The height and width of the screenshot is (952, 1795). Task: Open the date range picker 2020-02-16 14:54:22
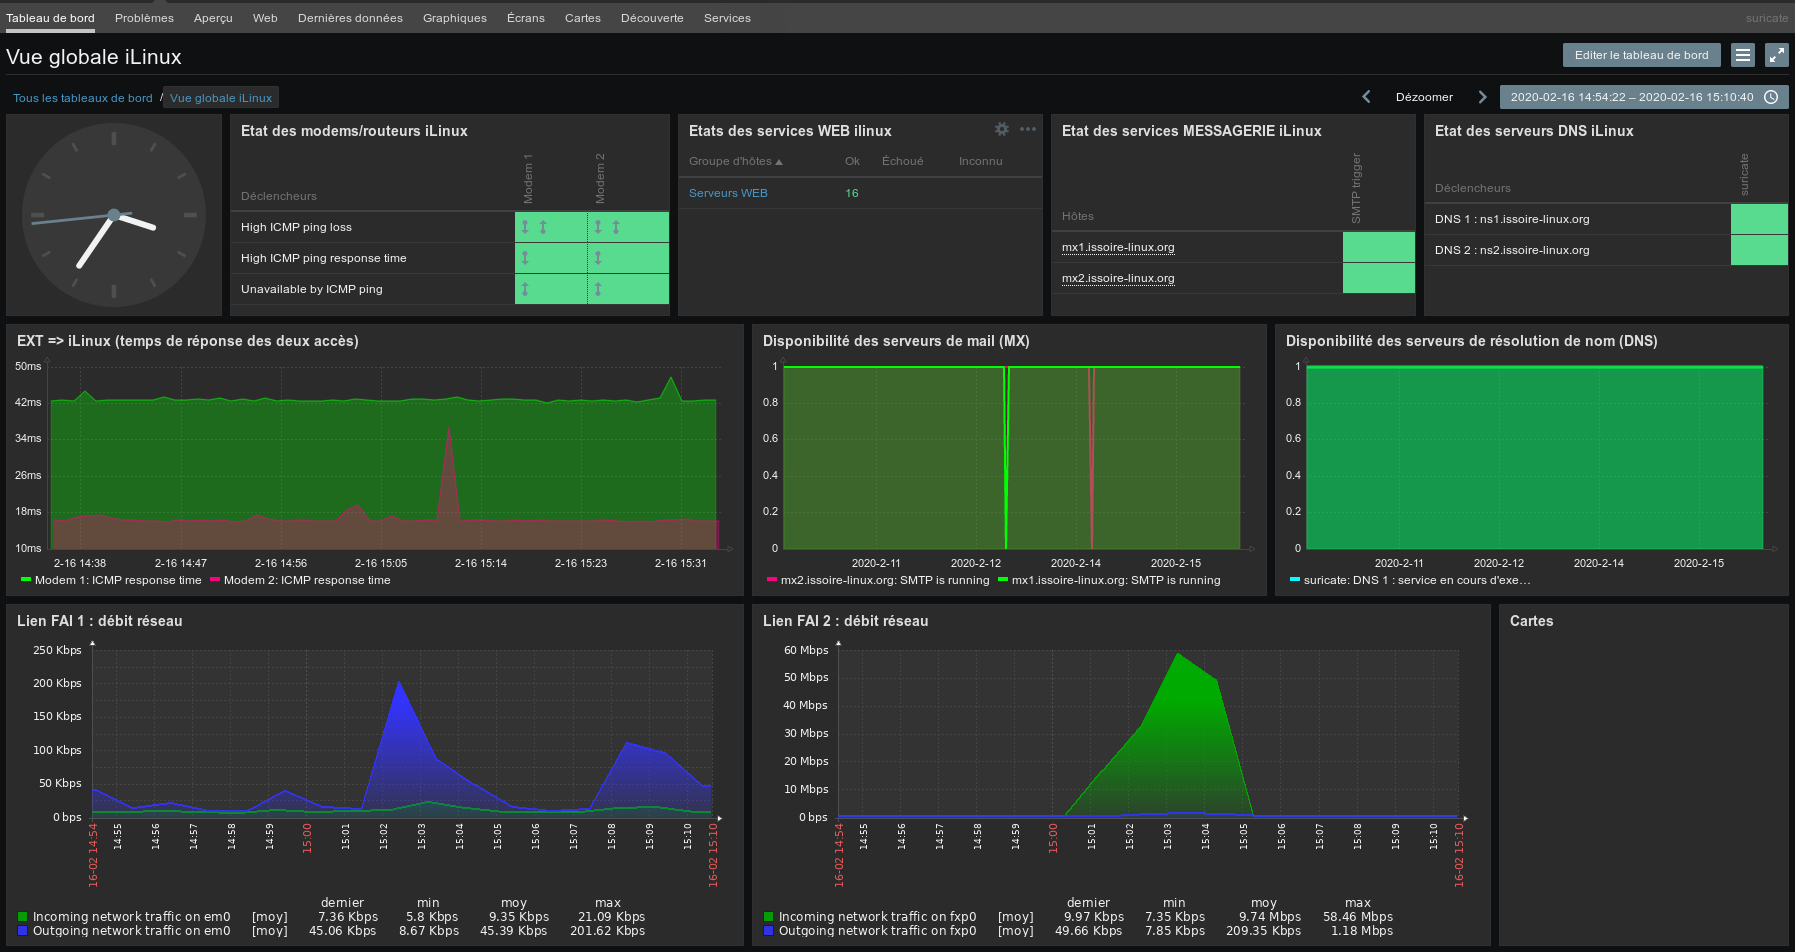(x=1631, y=97)
